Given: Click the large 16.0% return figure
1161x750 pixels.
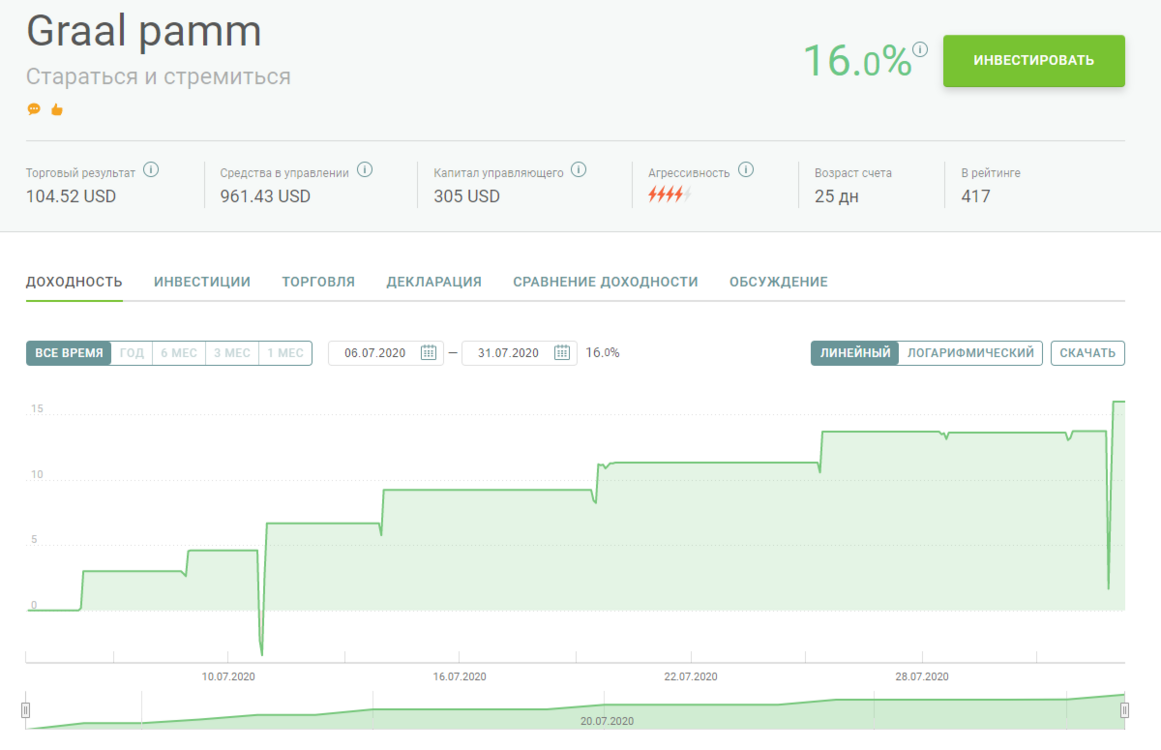Looking at the screenshot, I should 857,61.
